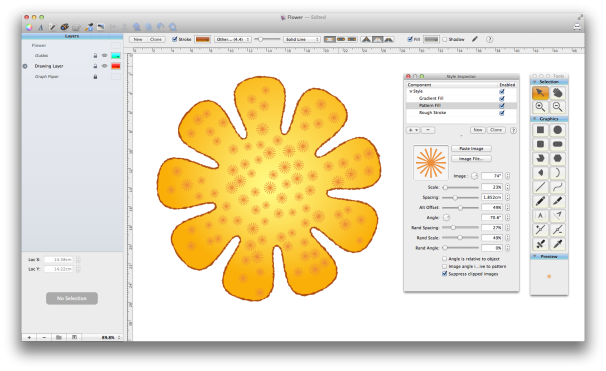Image resolution: width=606 pixels, height=371 pixels.
Task: Click the remove component minus button
Action: 427,130
